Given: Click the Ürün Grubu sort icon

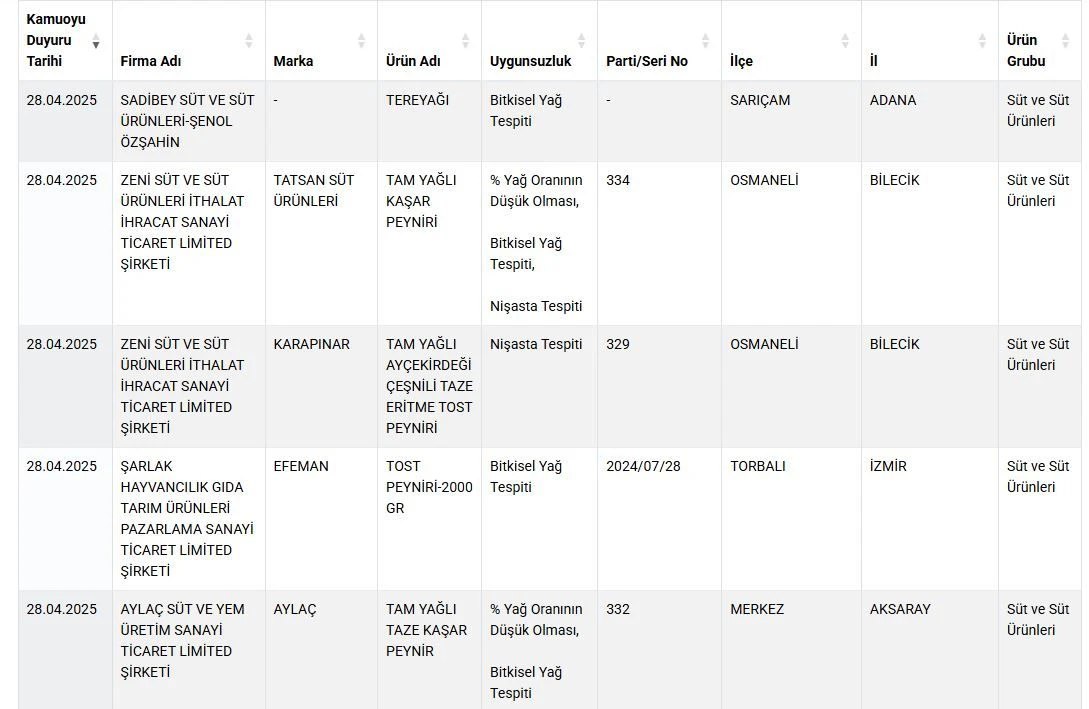Looking at the screenshot, I should click(x=1067, y=41).
